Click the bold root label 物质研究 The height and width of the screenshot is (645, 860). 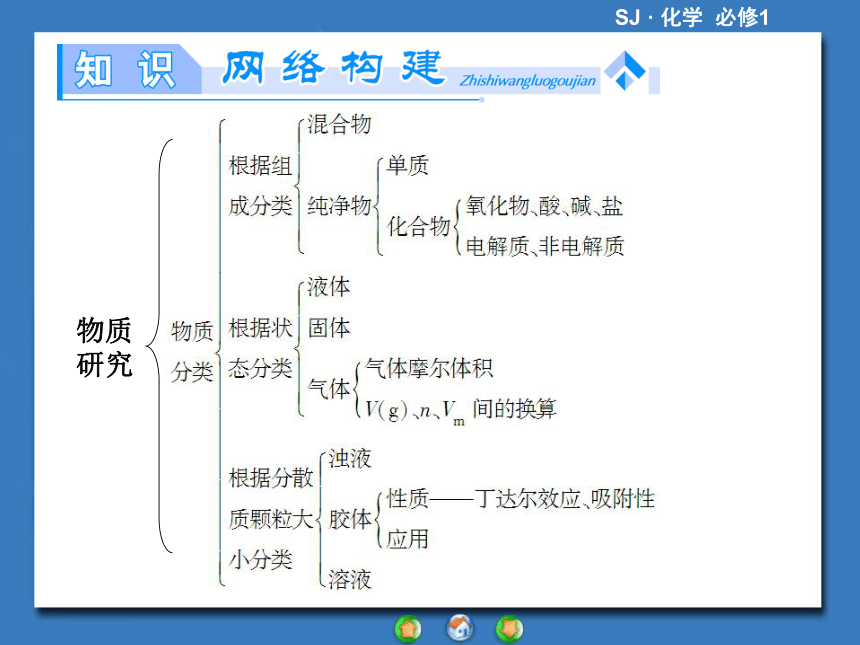pos(104,347)
